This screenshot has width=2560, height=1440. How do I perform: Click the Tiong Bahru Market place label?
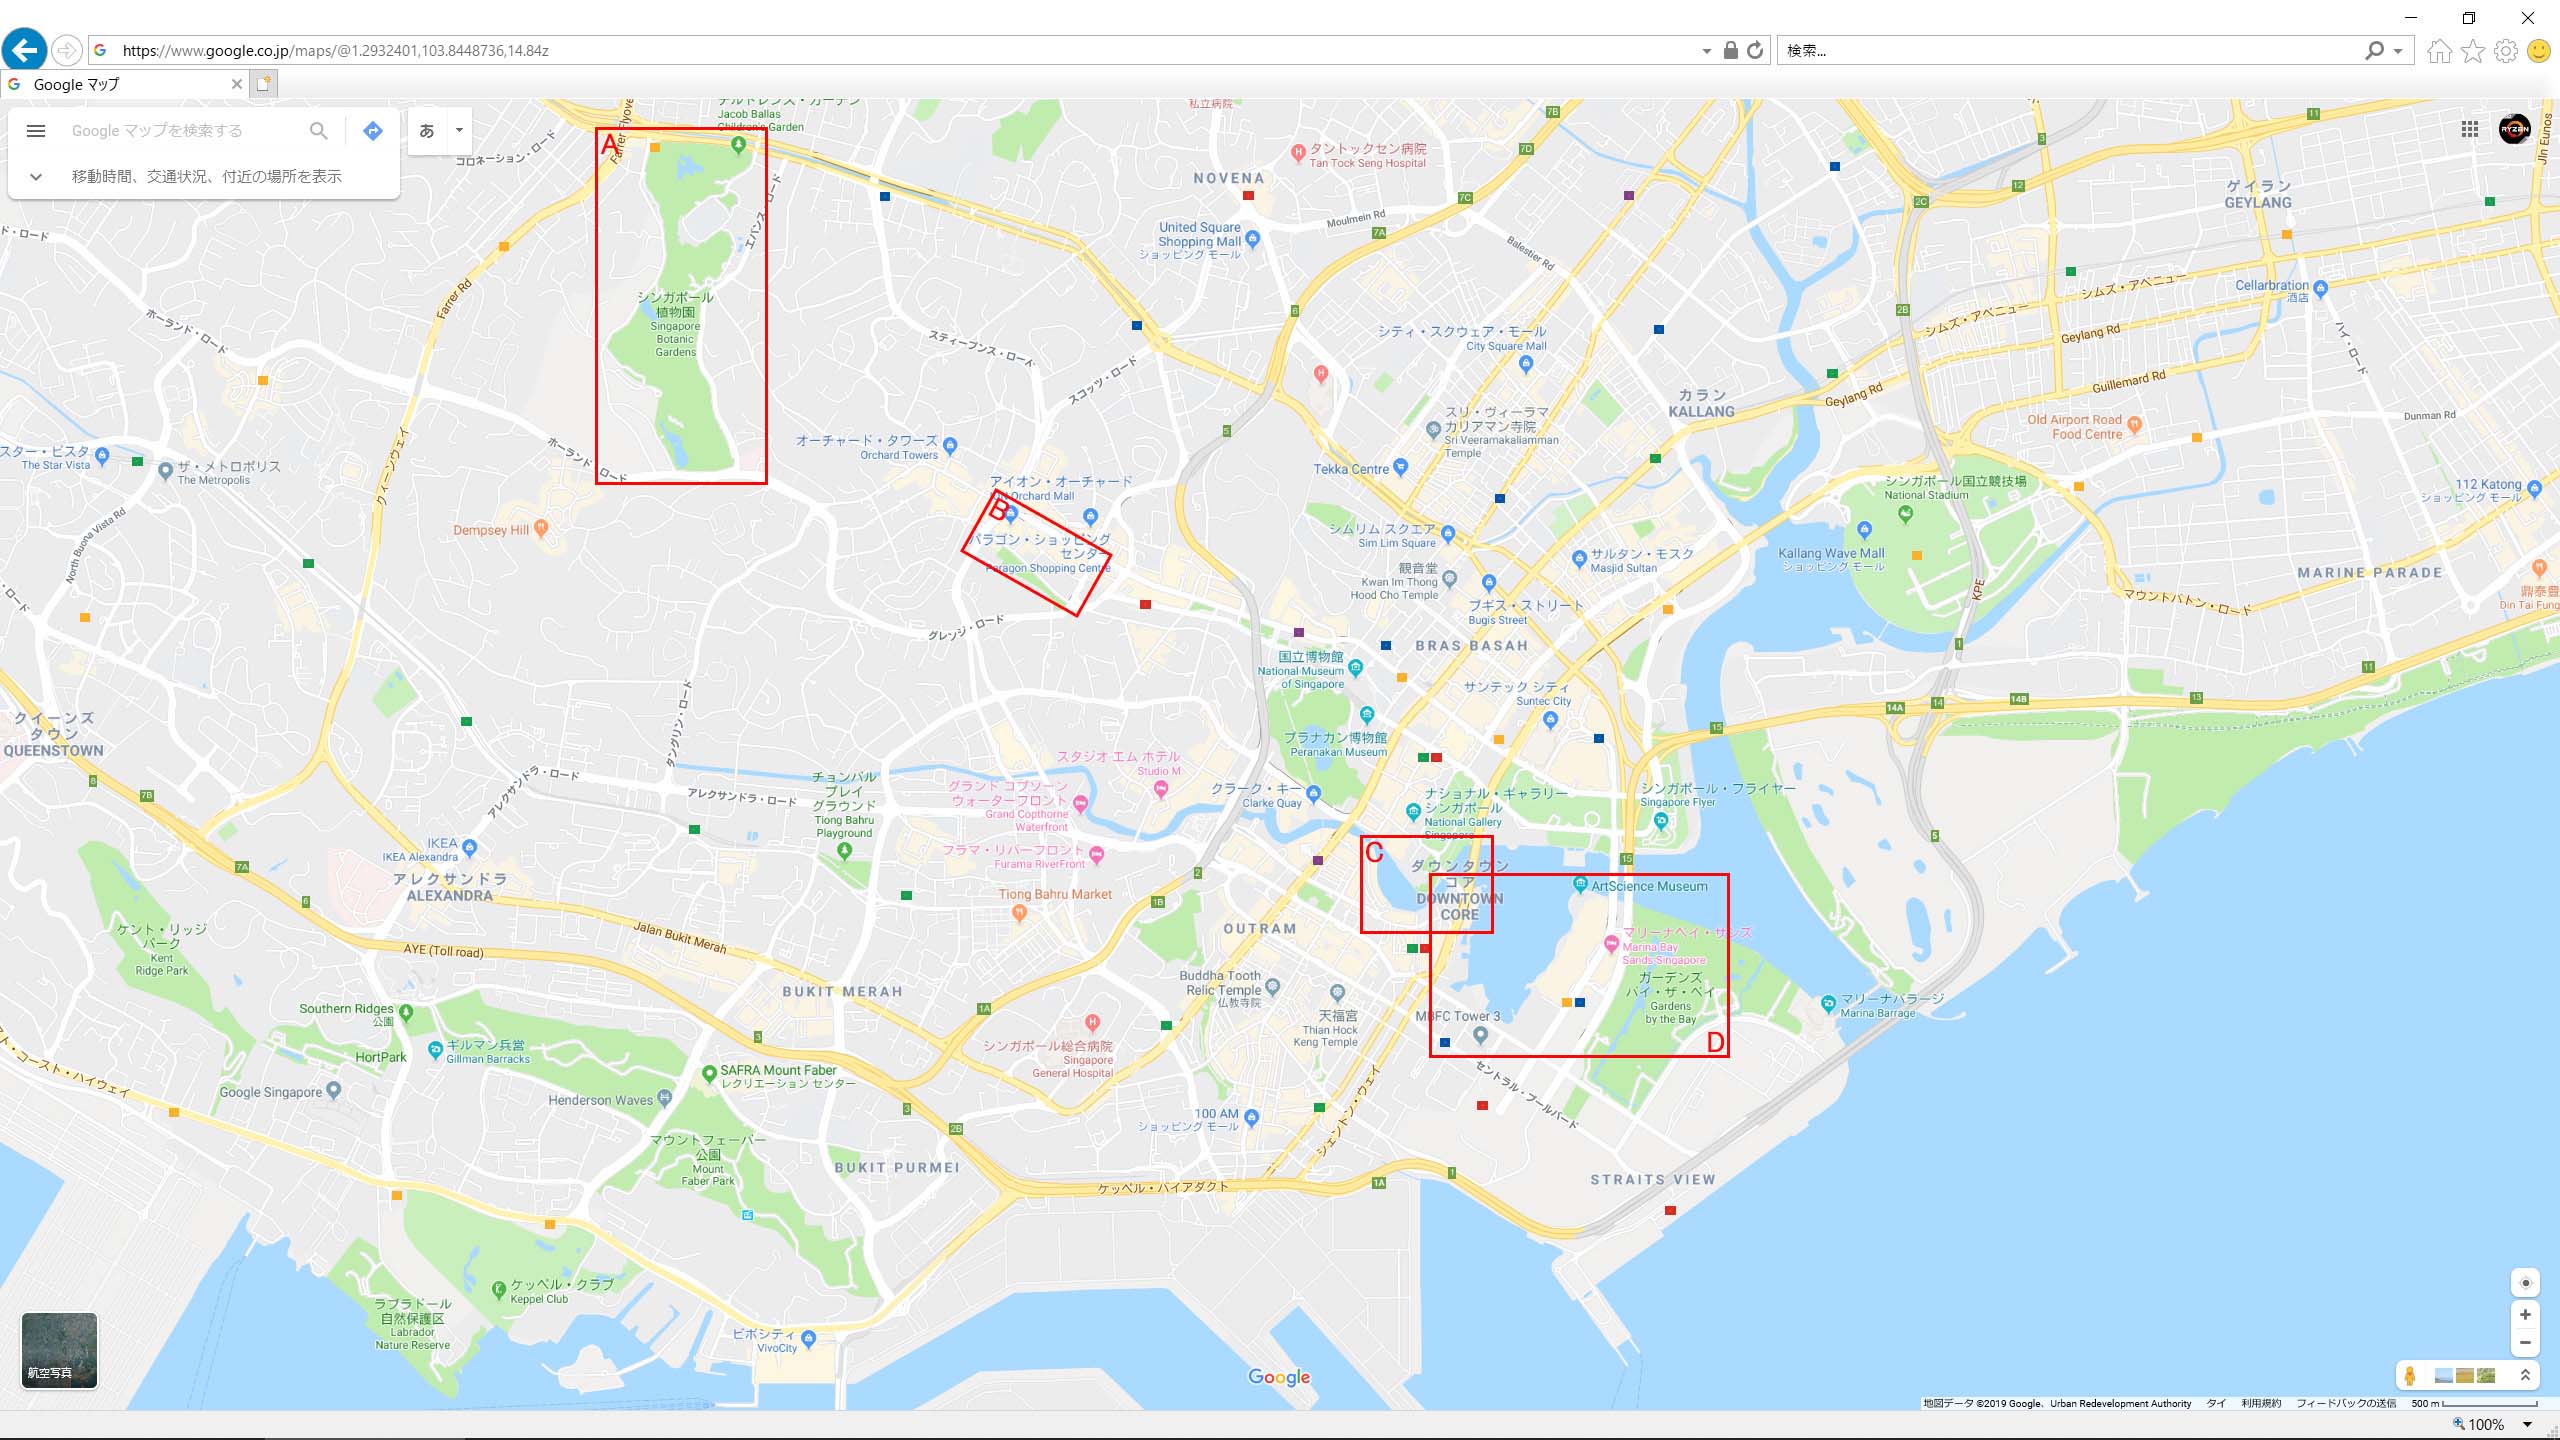point(1055,894)
